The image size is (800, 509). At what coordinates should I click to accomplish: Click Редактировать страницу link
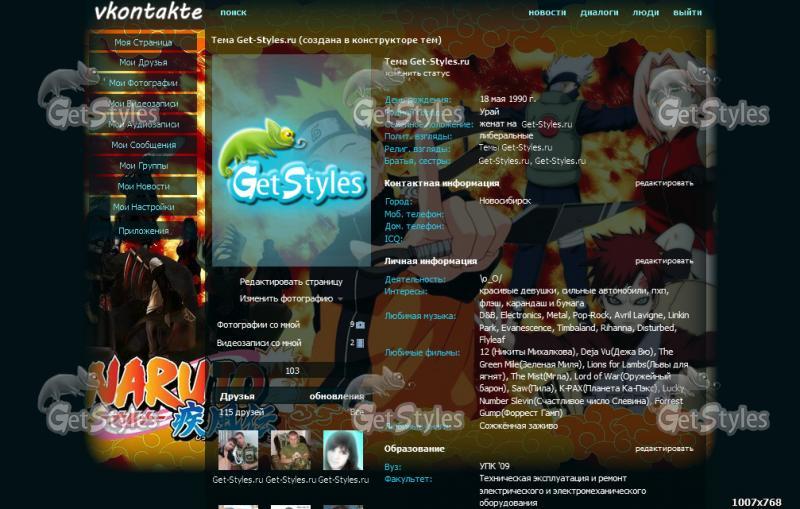[291, 282]
